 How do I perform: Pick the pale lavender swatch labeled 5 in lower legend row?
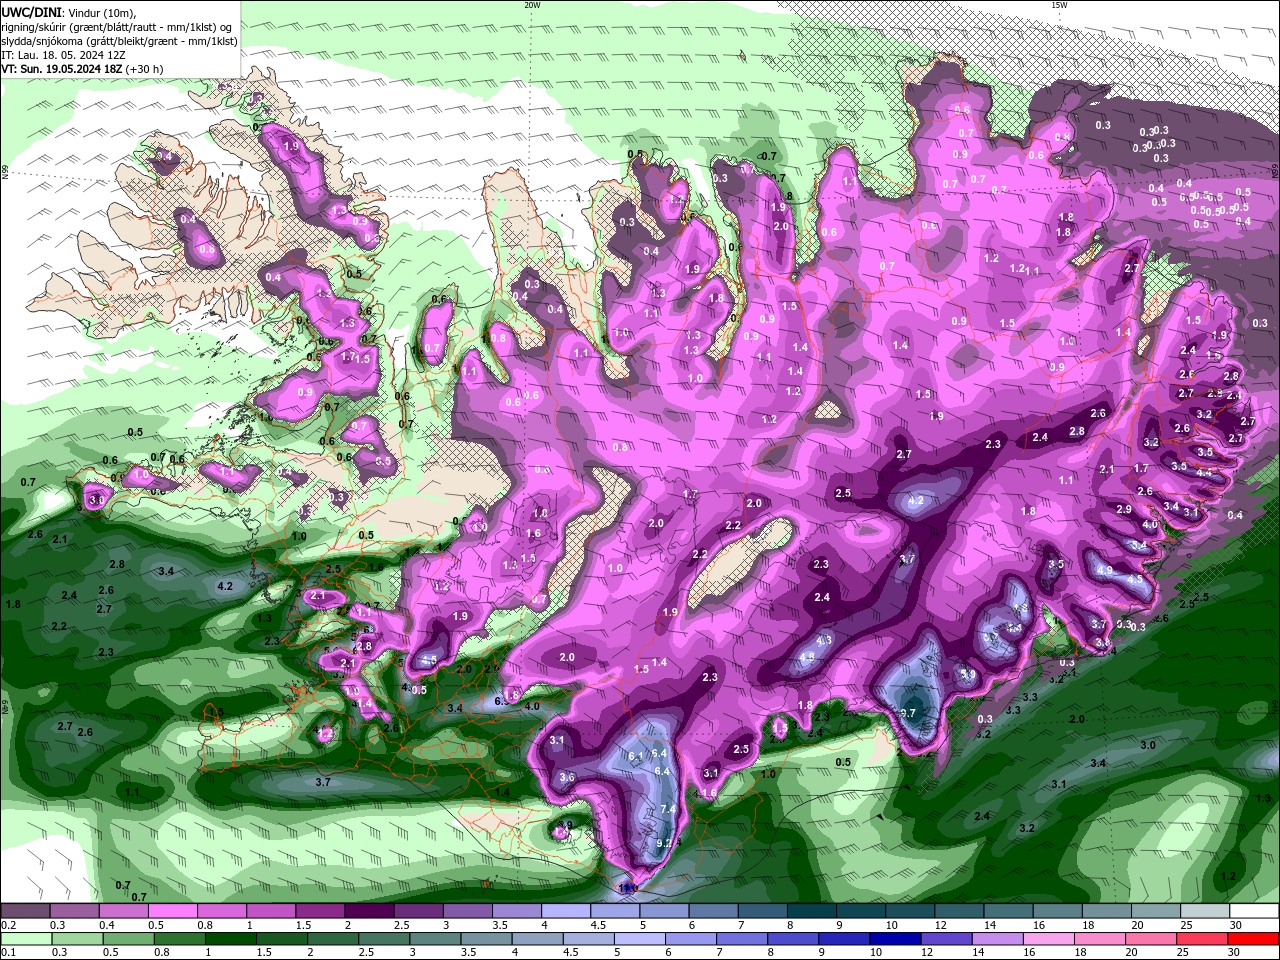click(x=639, y=939)
